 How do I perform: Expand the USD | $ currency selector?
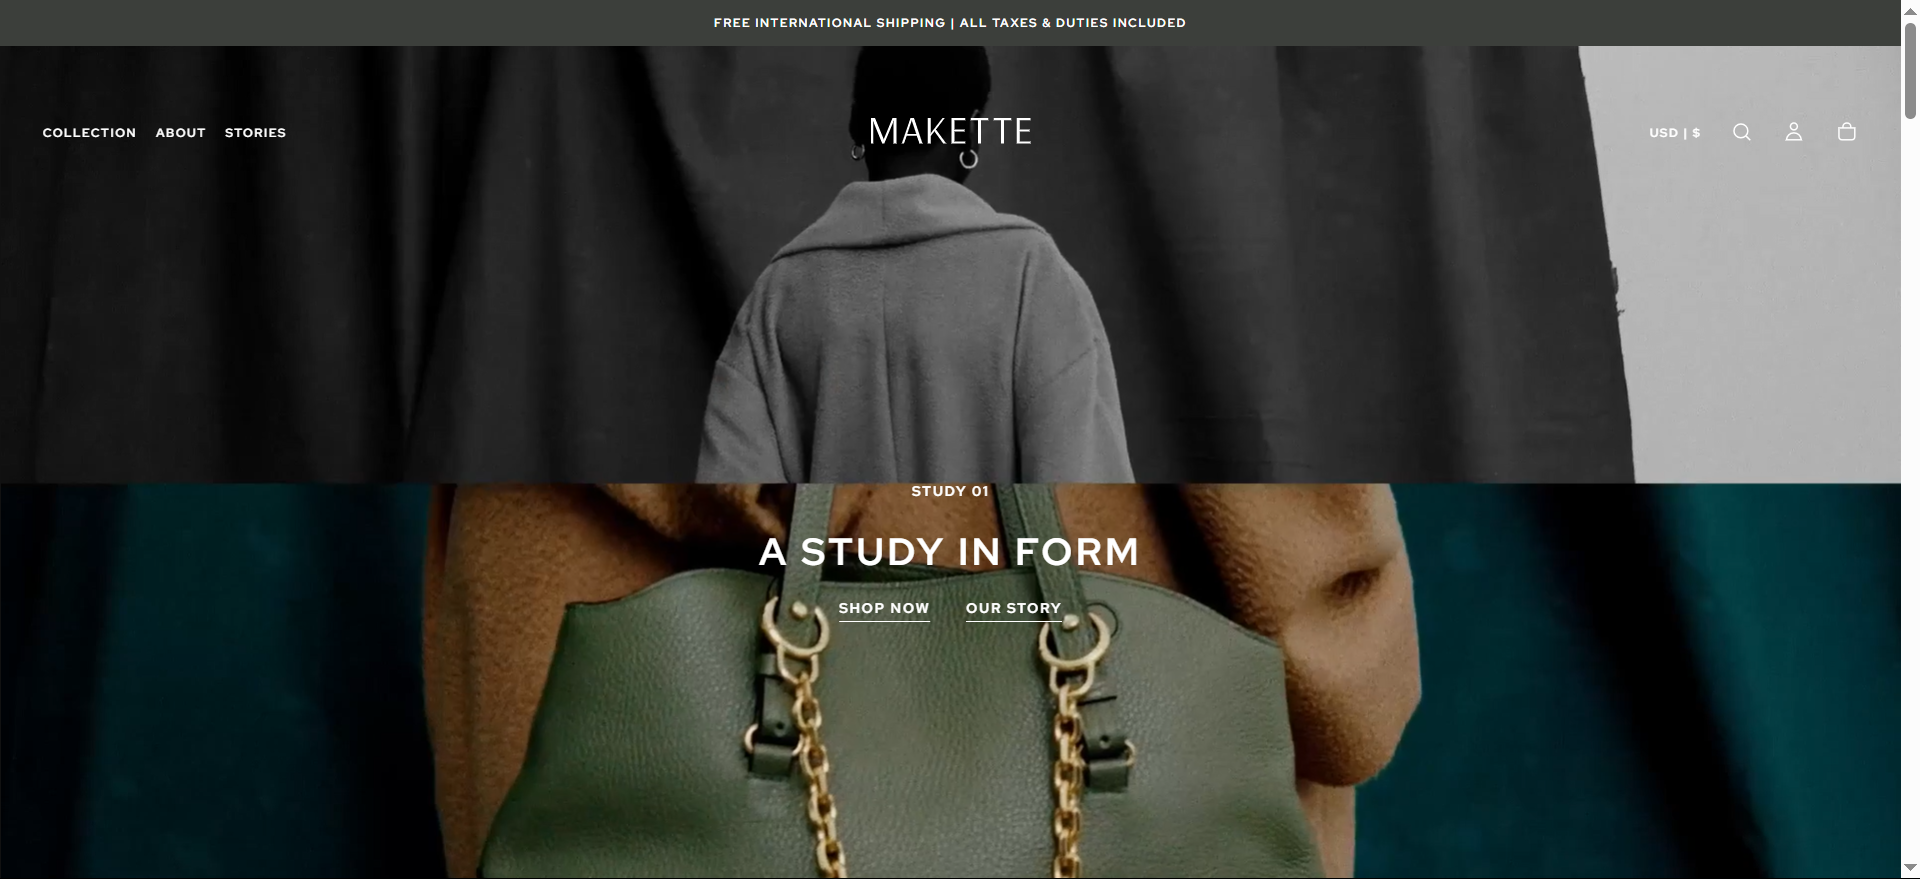coord(1674,132)
